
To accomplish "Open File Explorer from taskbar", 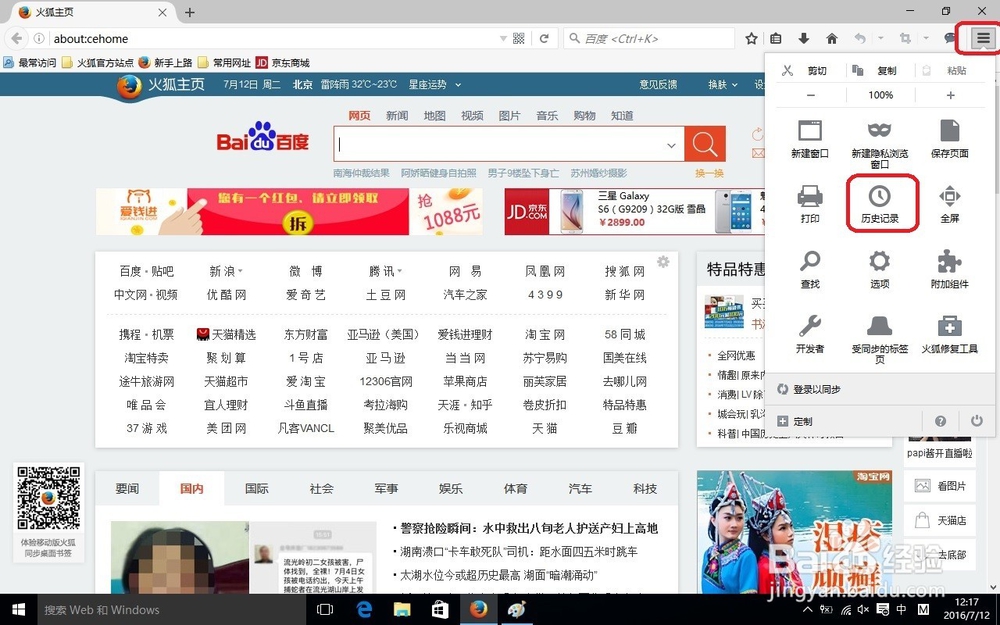I will pos(402,609).
